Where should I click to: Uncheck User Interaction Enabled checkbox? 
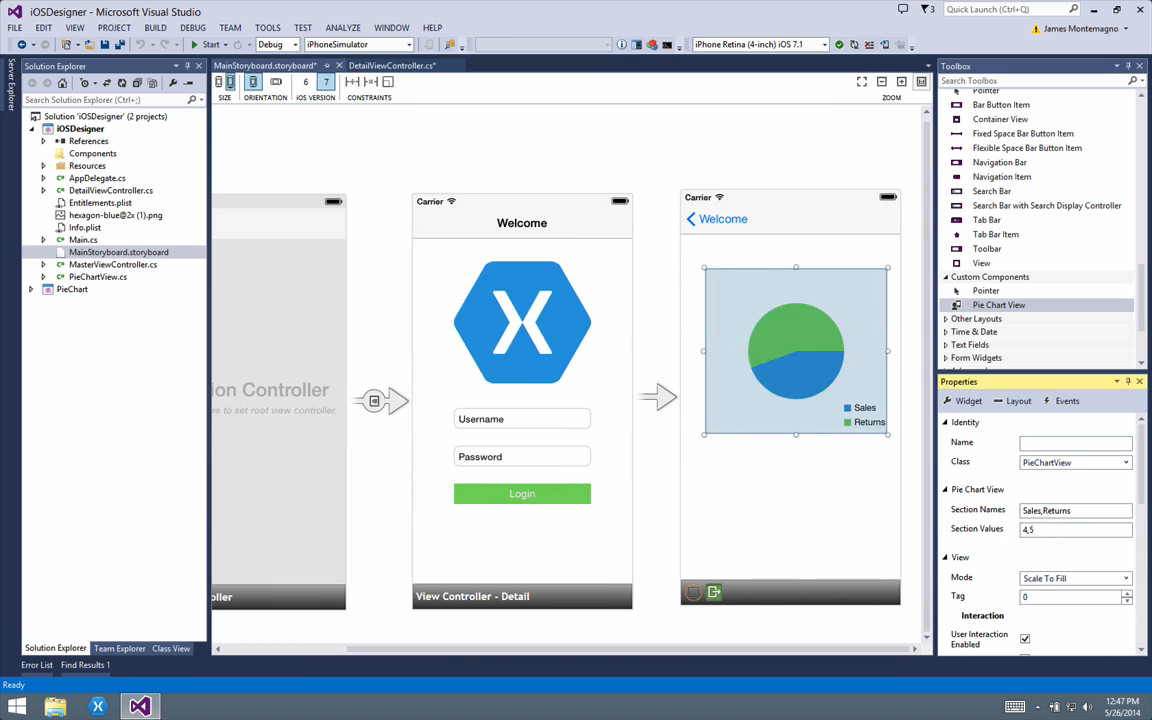(1025, 639)
